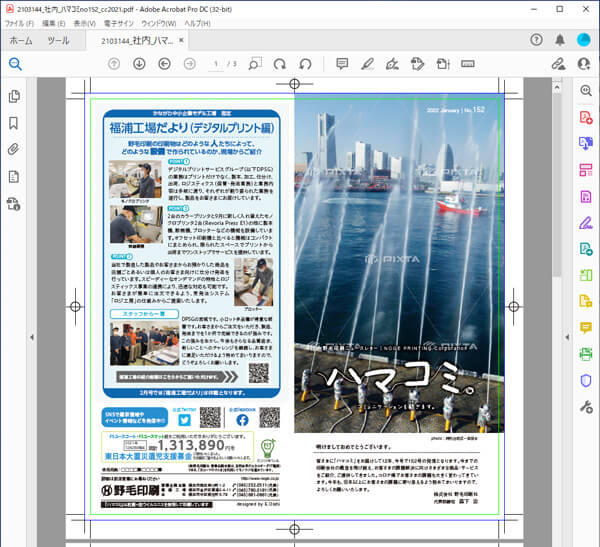This screenshot has width=600, height=547.
Task: Open the account profile avatar
Action: pos(584,39)
